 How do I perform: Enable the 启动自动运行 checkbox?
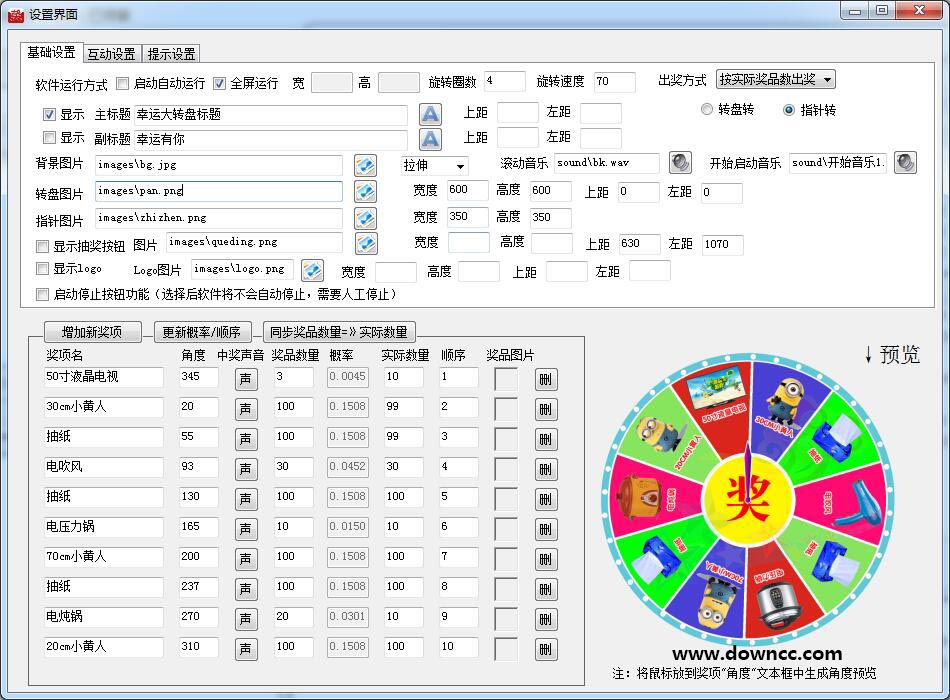pyautogui.click(x=125, y=83)
